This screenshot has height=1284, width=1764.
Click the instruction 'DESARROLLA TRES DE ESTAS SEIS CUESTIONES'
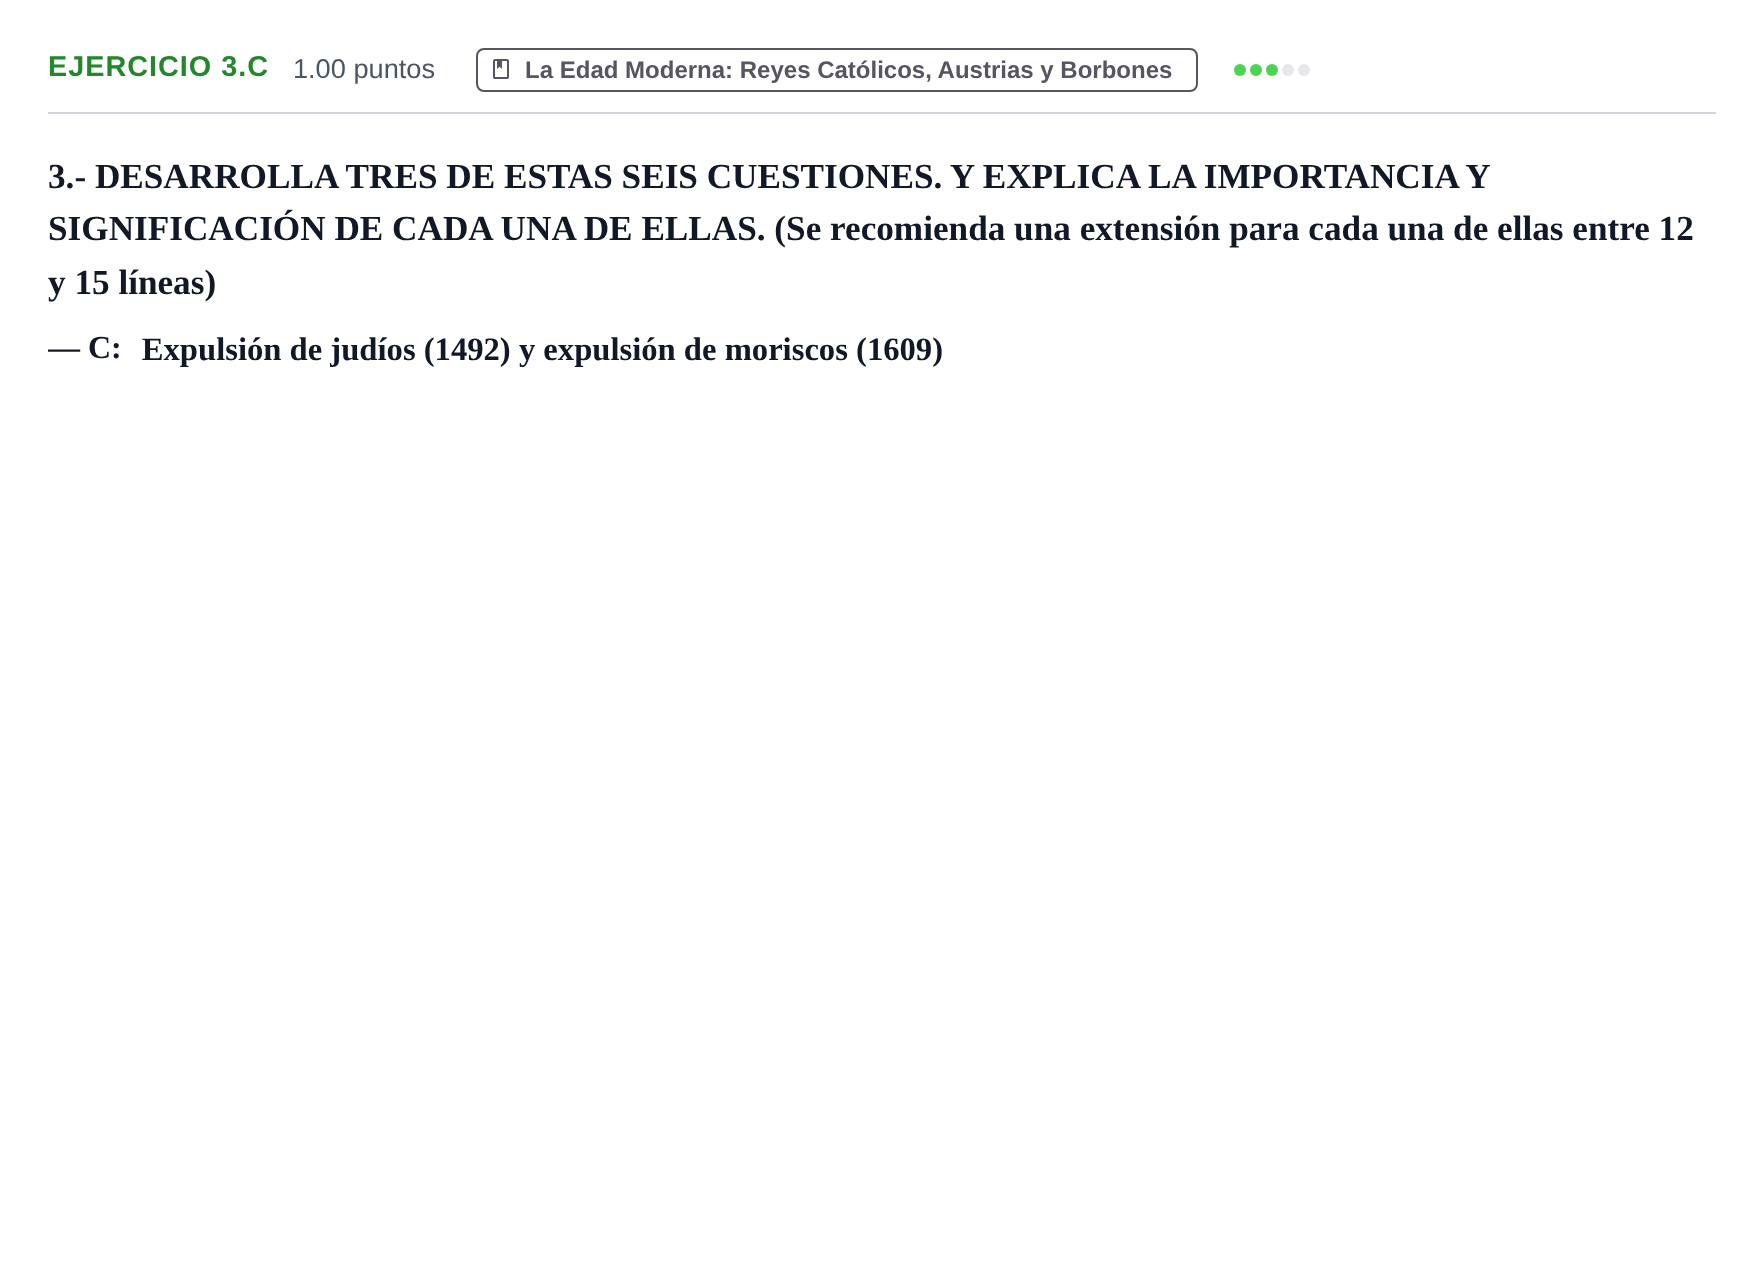pos(518,177)
